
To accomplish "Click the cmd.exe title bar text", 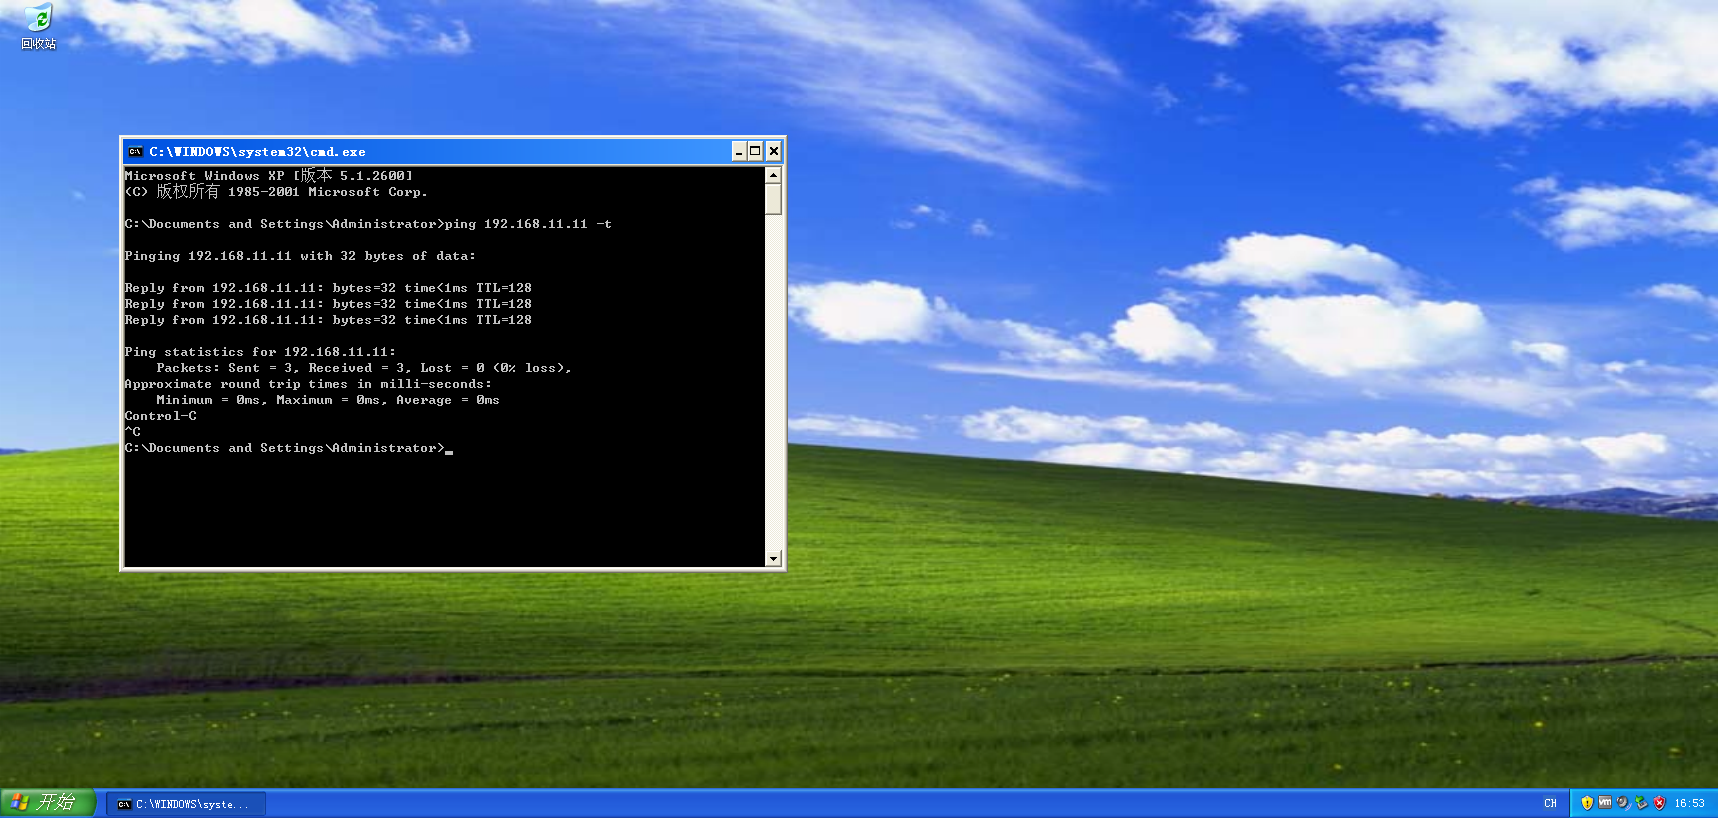I will tap(257, 152).
